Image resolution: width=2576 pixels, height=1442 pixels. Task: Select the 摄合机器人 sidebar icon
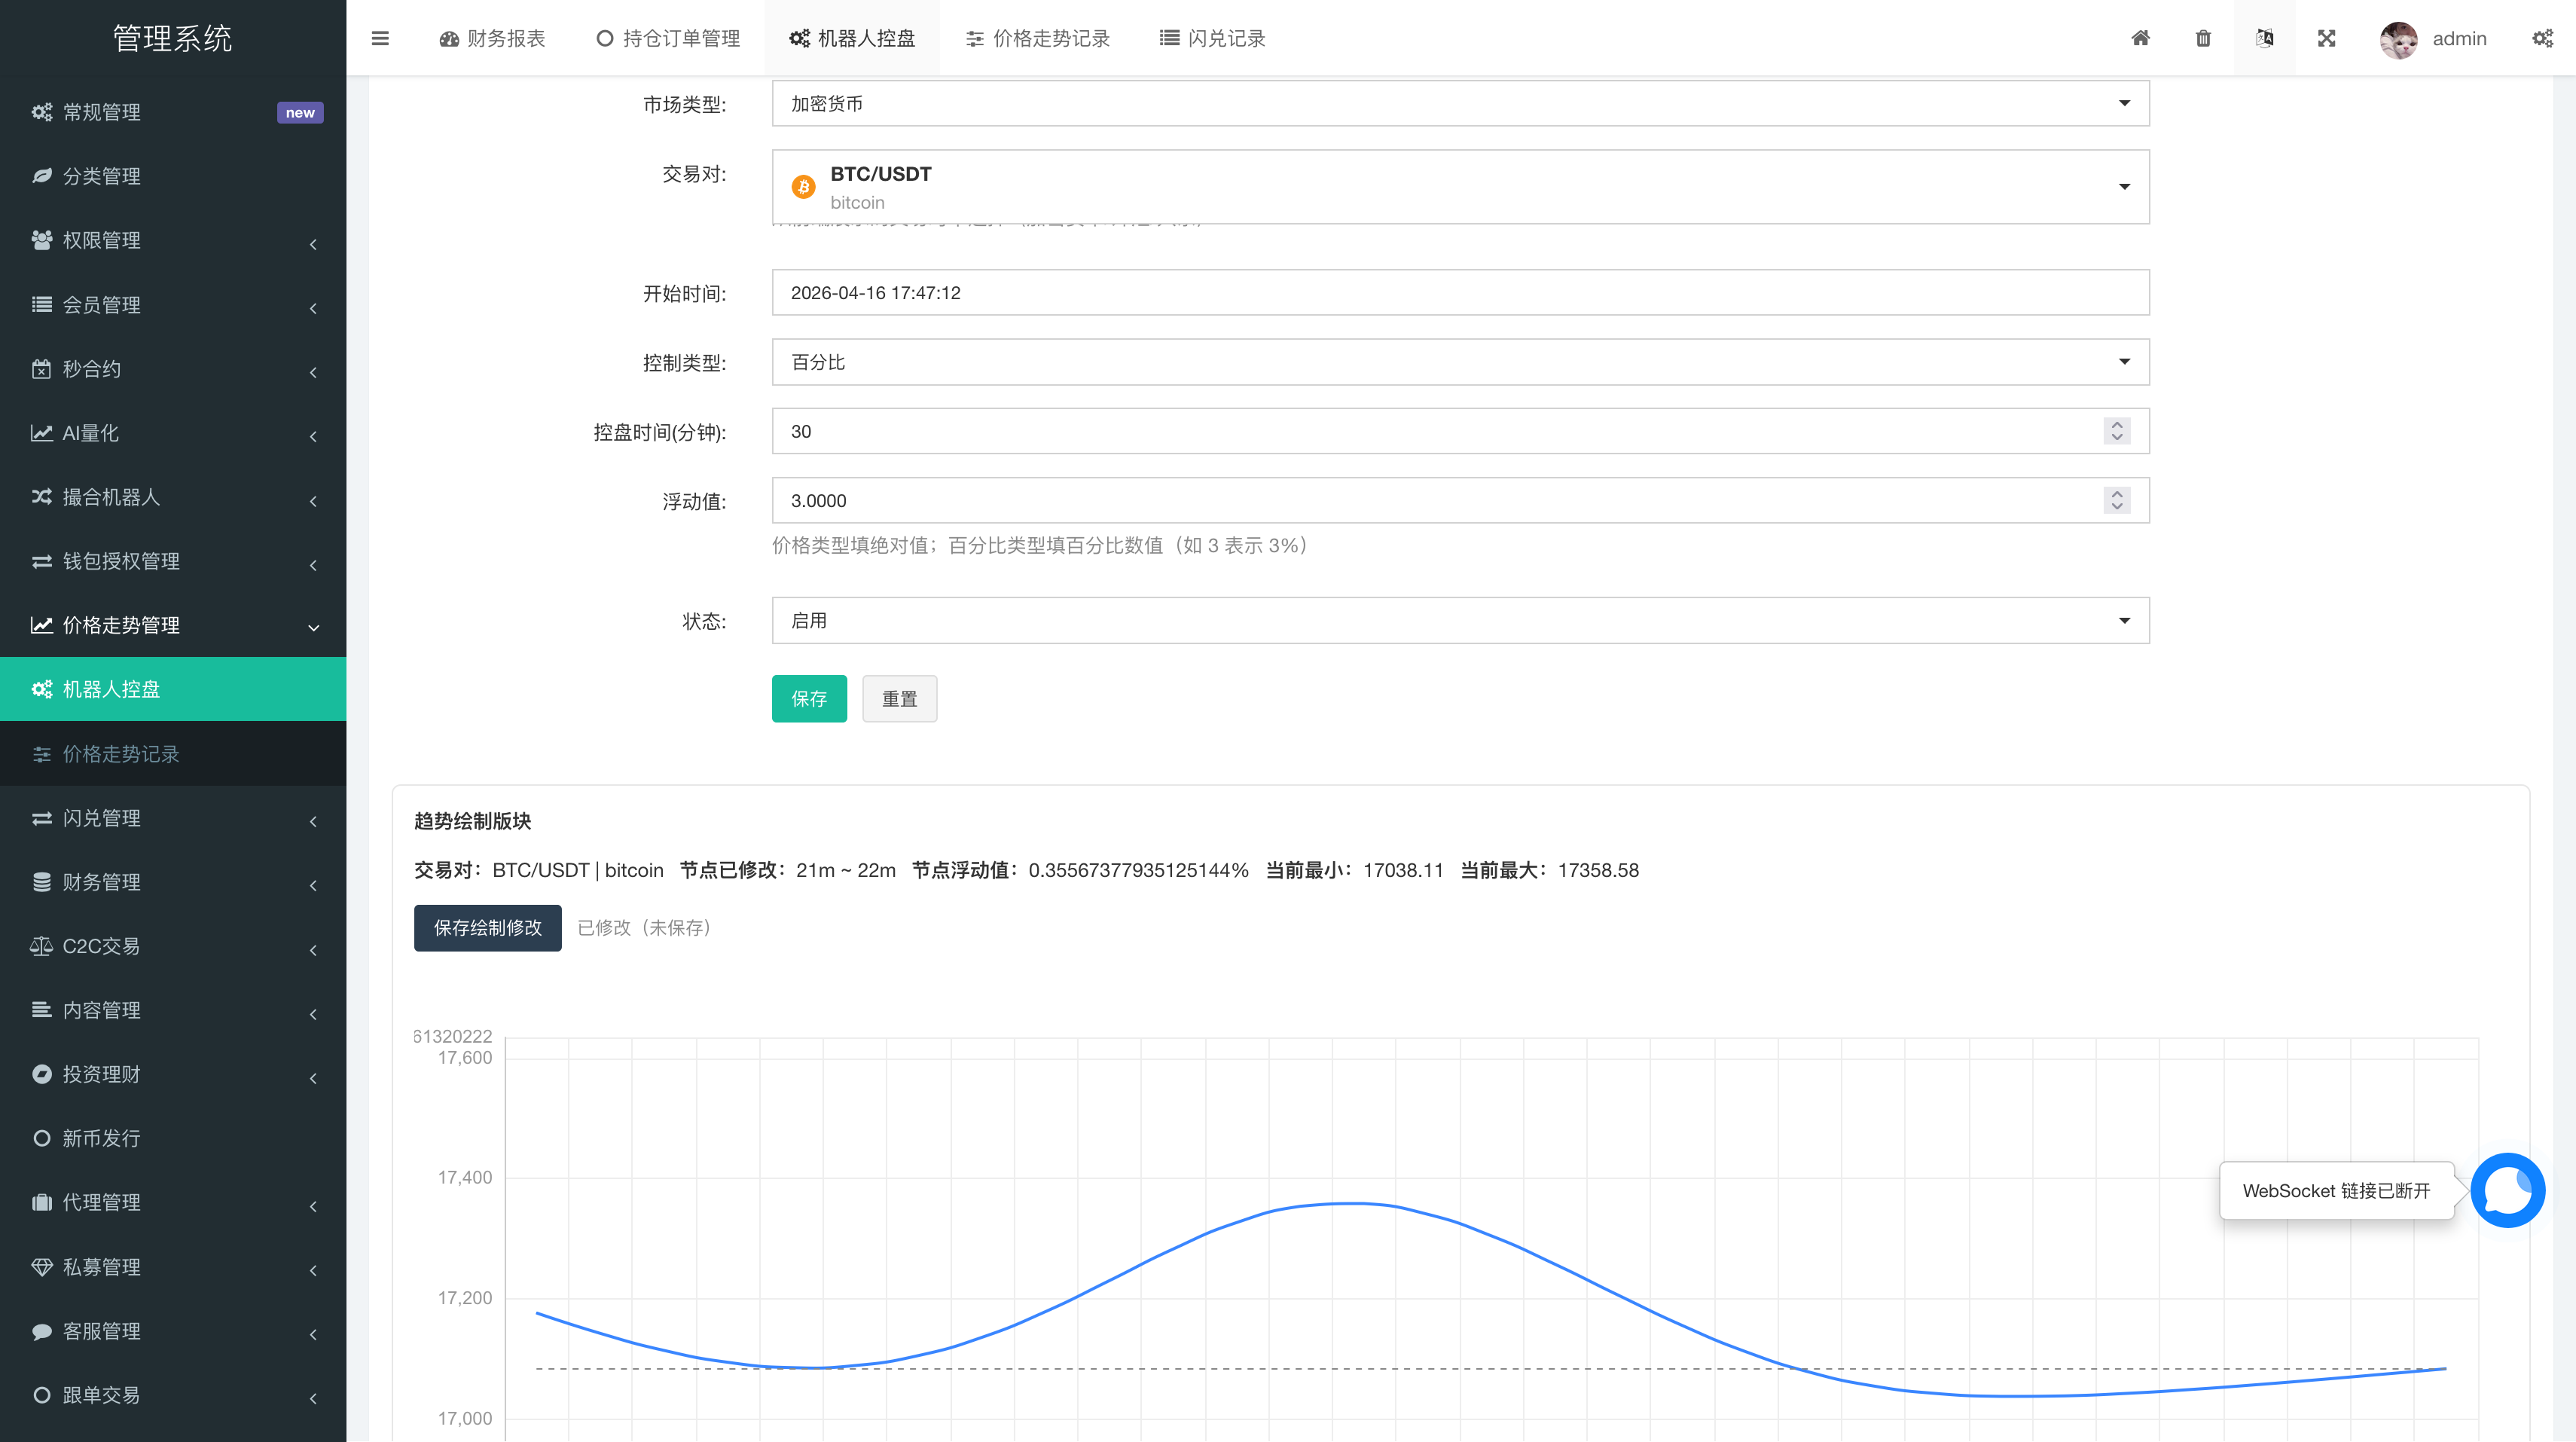(41, 497)
